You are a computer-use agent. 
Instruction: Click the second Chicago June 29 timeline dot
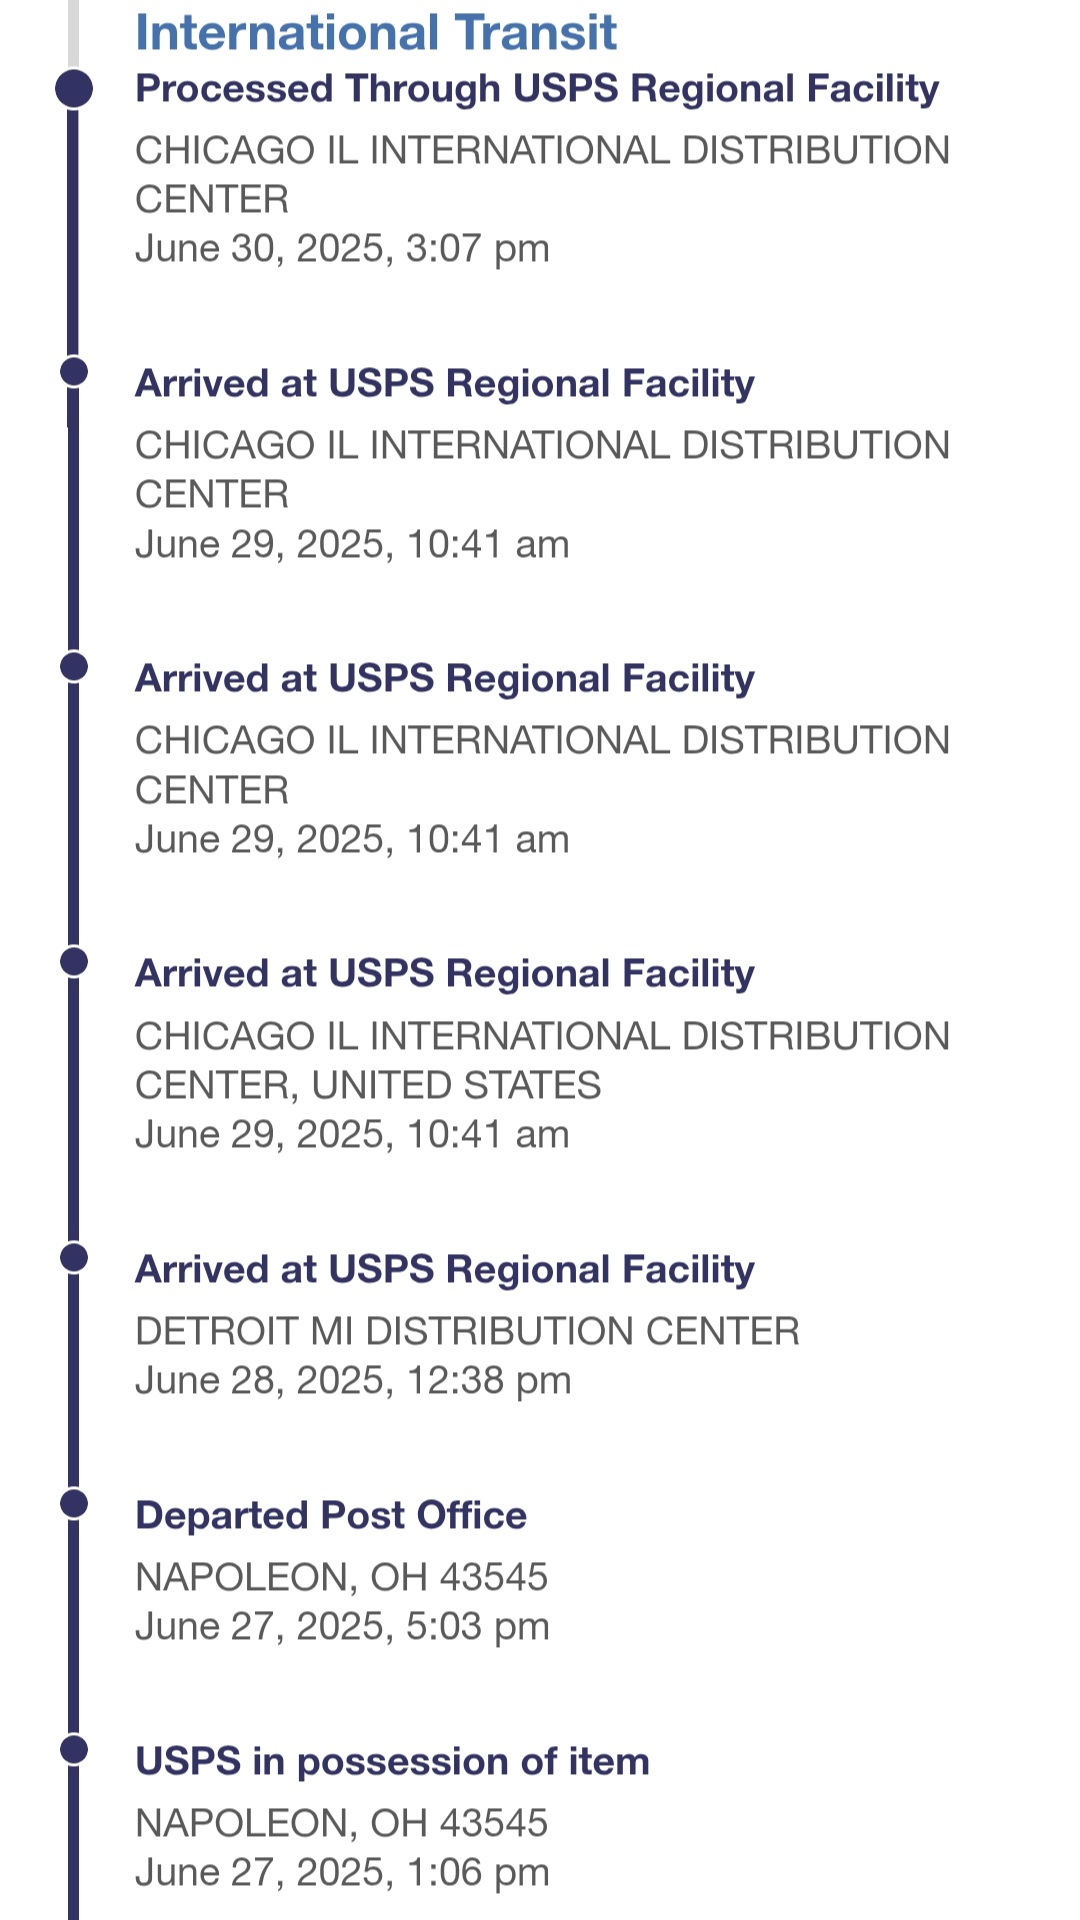(74, 666)
